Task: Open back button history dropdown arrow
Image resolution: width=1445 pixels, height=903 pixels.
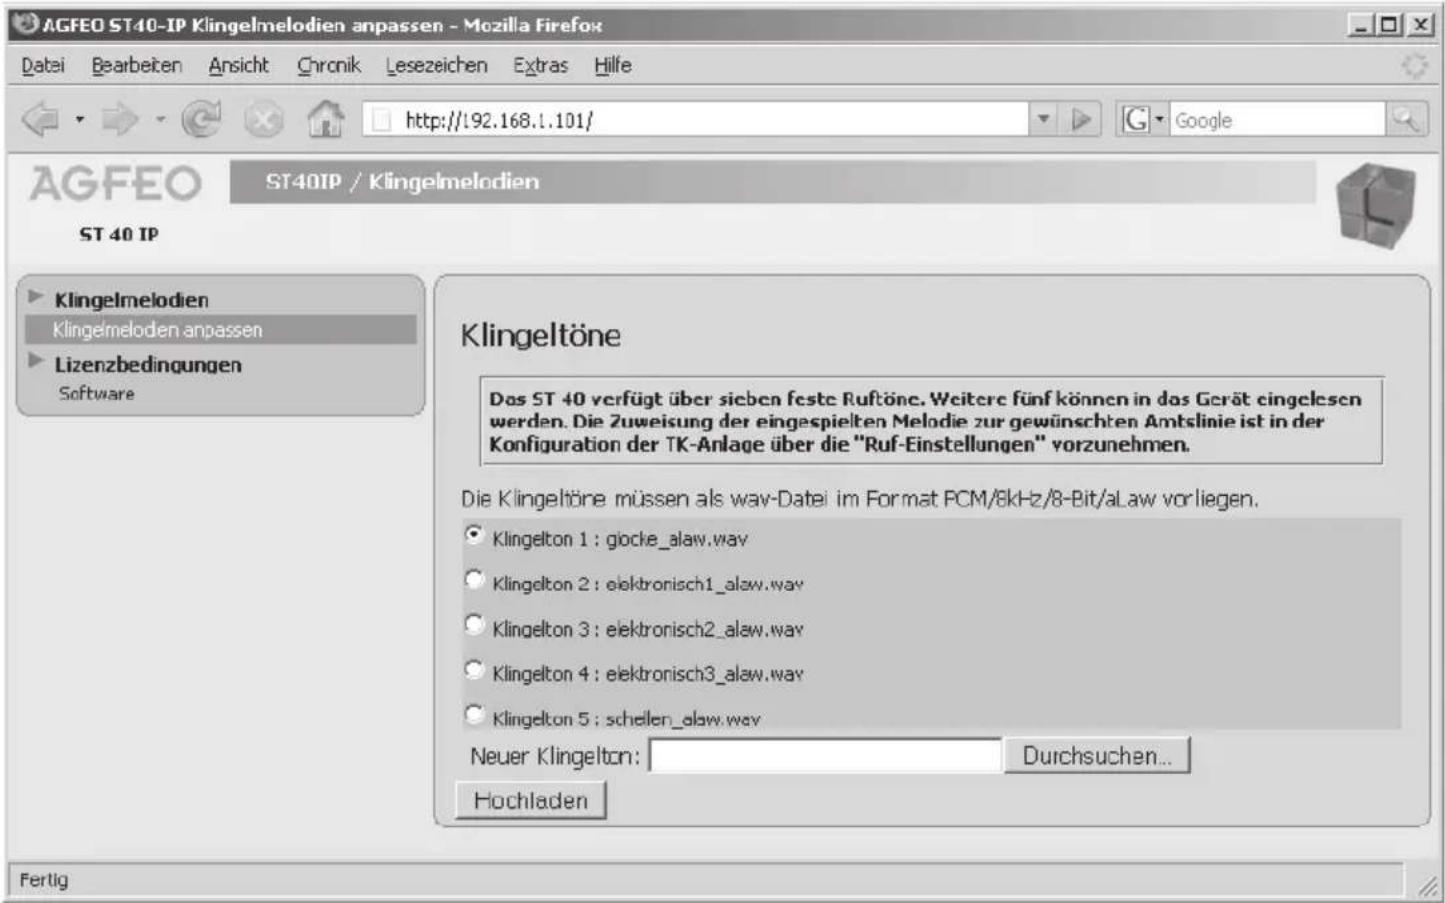Action: click(79, 120)
